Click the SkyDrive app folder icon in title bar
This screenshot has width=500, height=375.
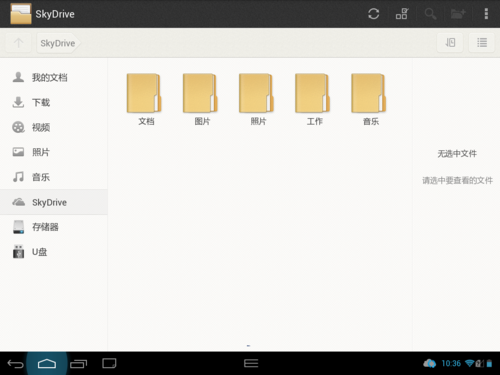[21, 14]
